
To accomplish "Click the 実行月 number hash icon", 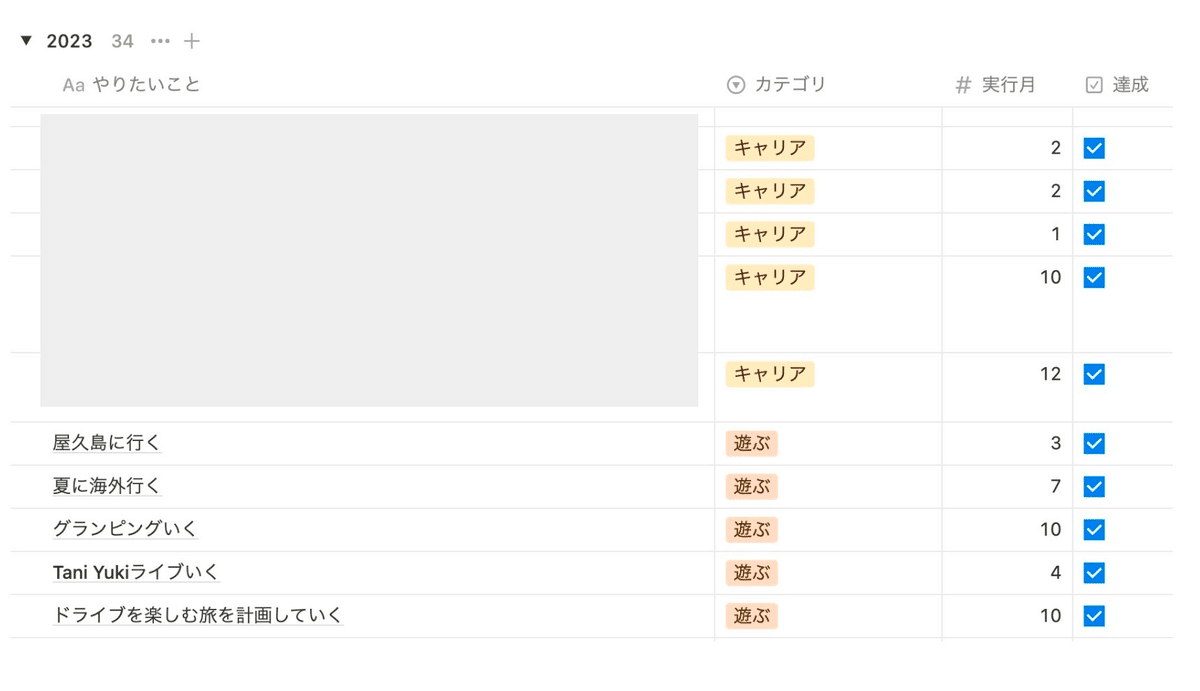I will [x=963, y=85].
